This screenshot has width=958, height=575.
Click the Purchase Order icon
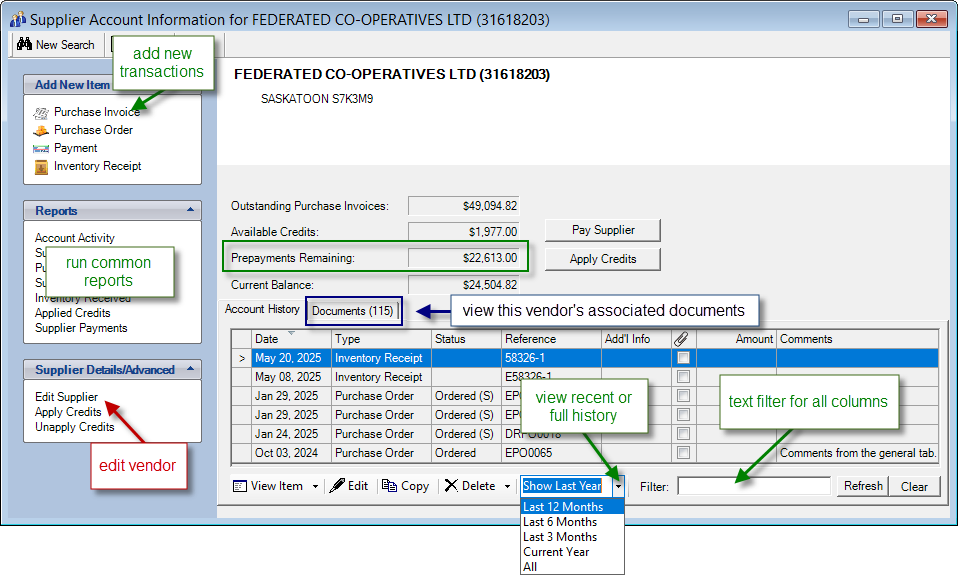(x=41, y=130)
